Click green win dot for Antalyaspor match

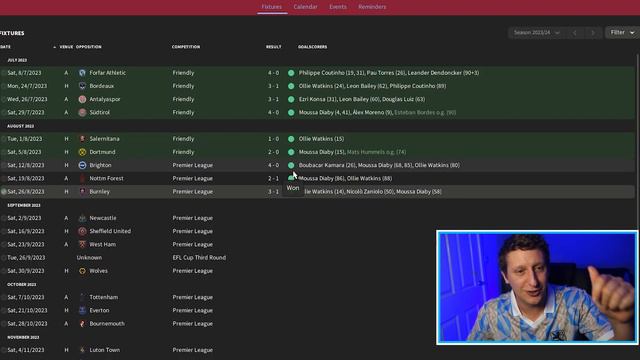coord(291,99)
